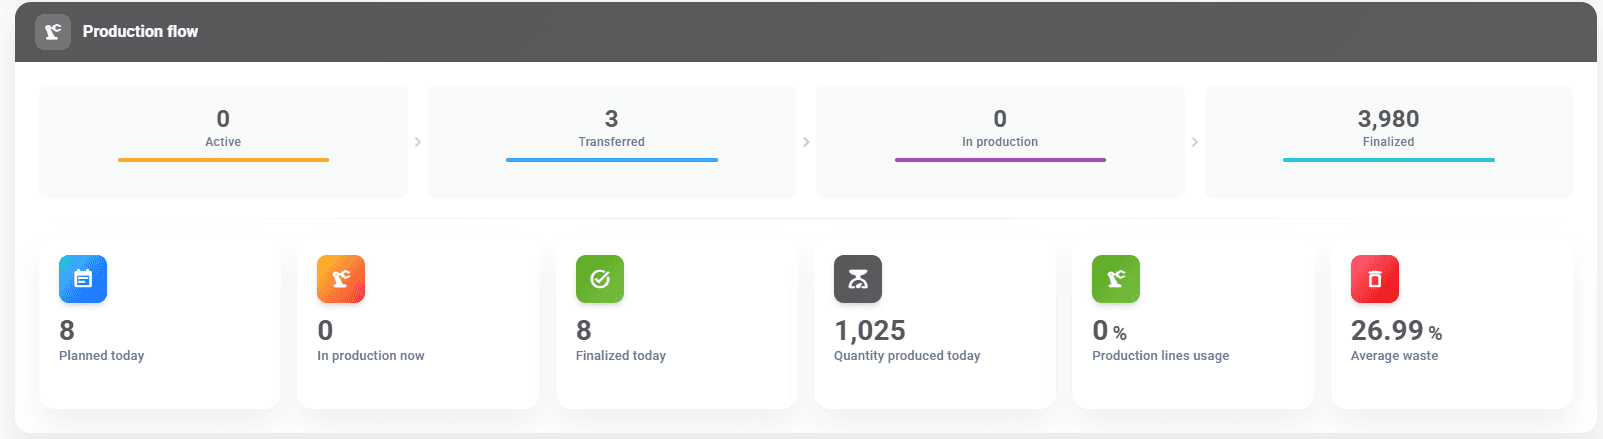Click the Finalized today label
1603x439 pixels.
coord(621,356)
